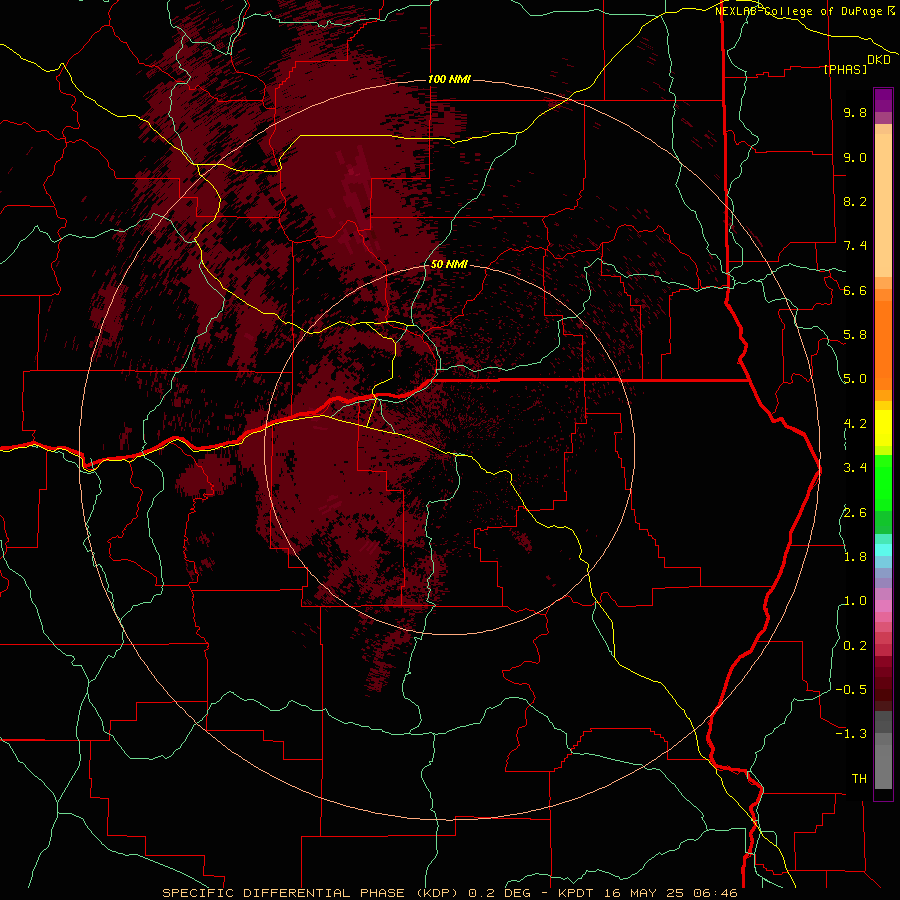Click the DKD label above the color scale
Screen dimensions: 900x900
click(879, 60)
